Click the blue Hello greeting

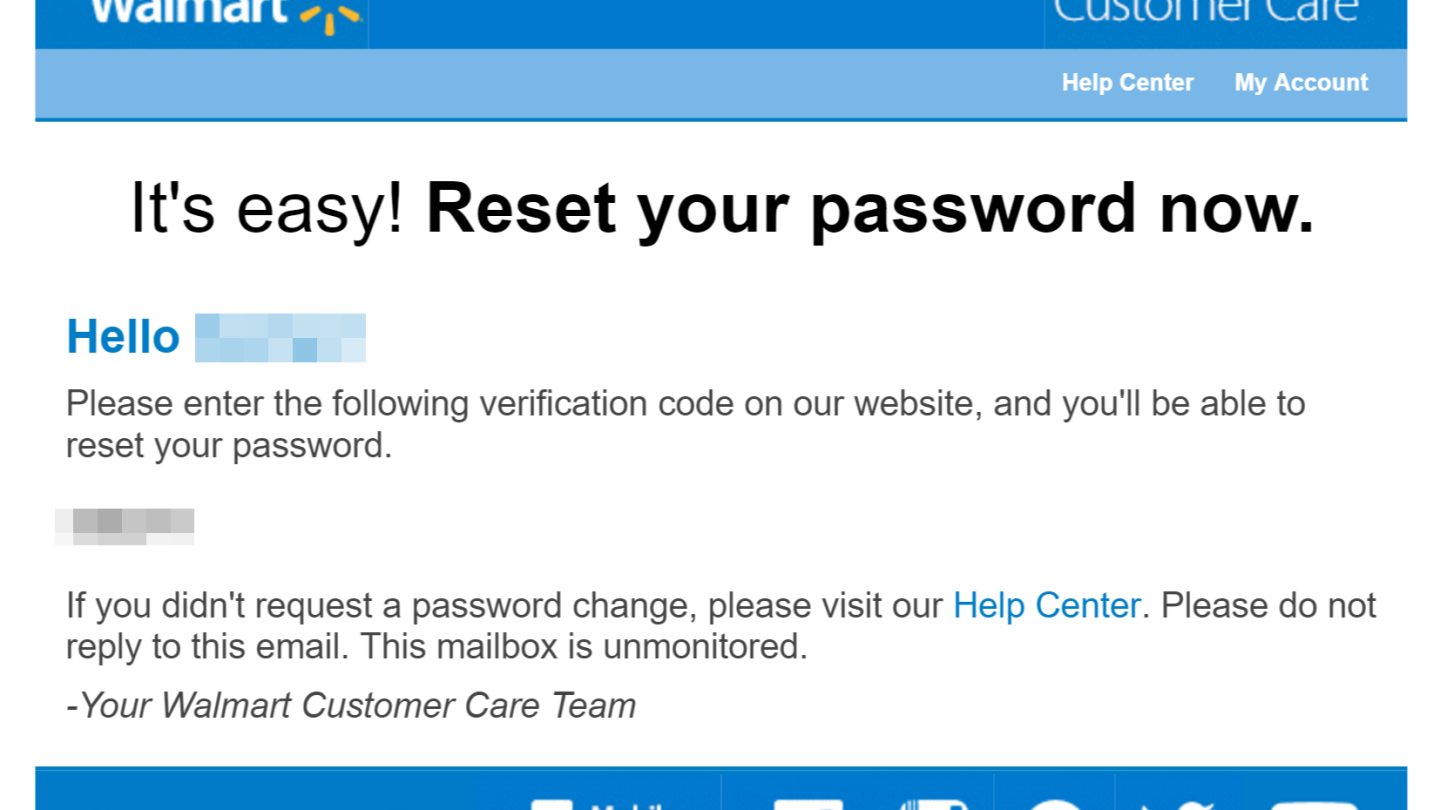[x=123, y=337]
